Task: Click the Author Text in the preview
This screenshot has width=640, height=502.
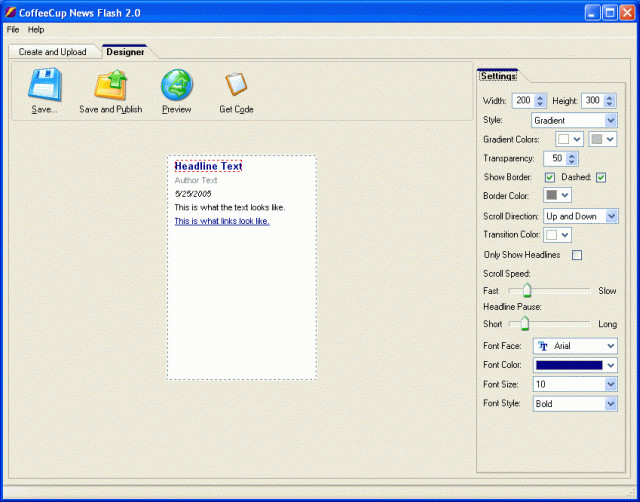Action: (x=196, y=180)
